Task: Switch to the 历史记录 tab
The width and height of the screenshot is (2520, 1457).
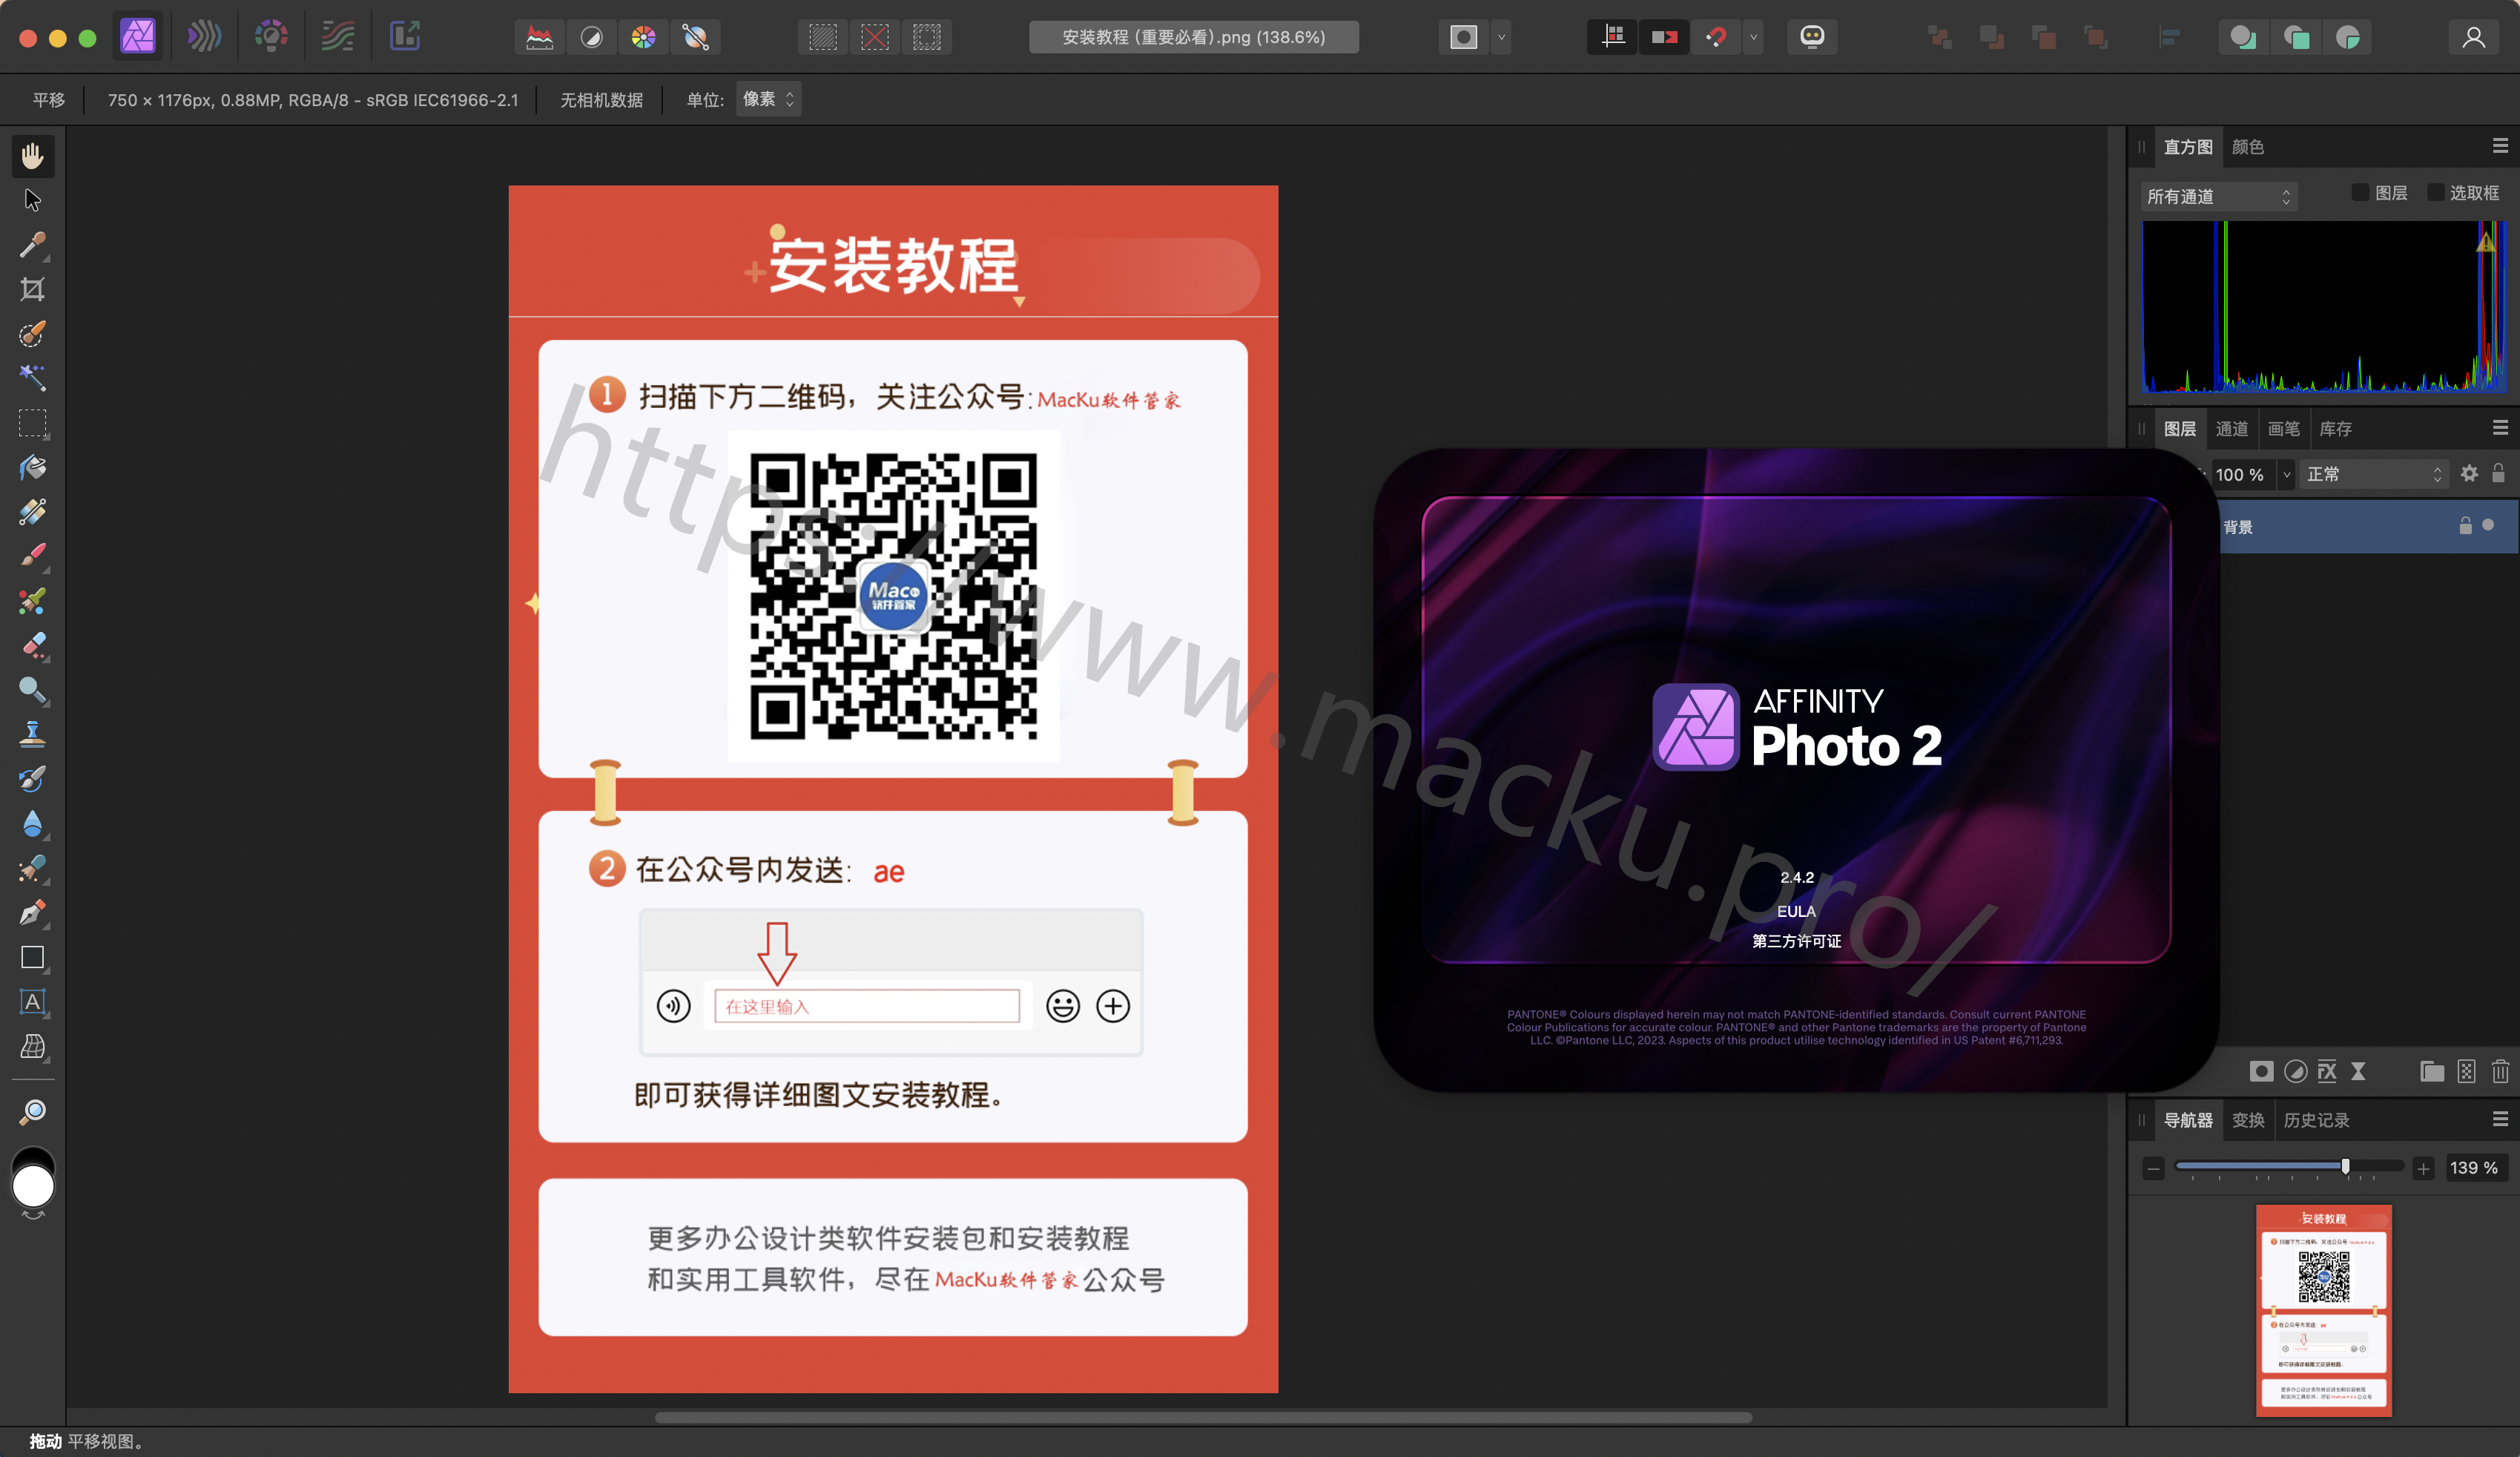Action: click(2316, 1120)
